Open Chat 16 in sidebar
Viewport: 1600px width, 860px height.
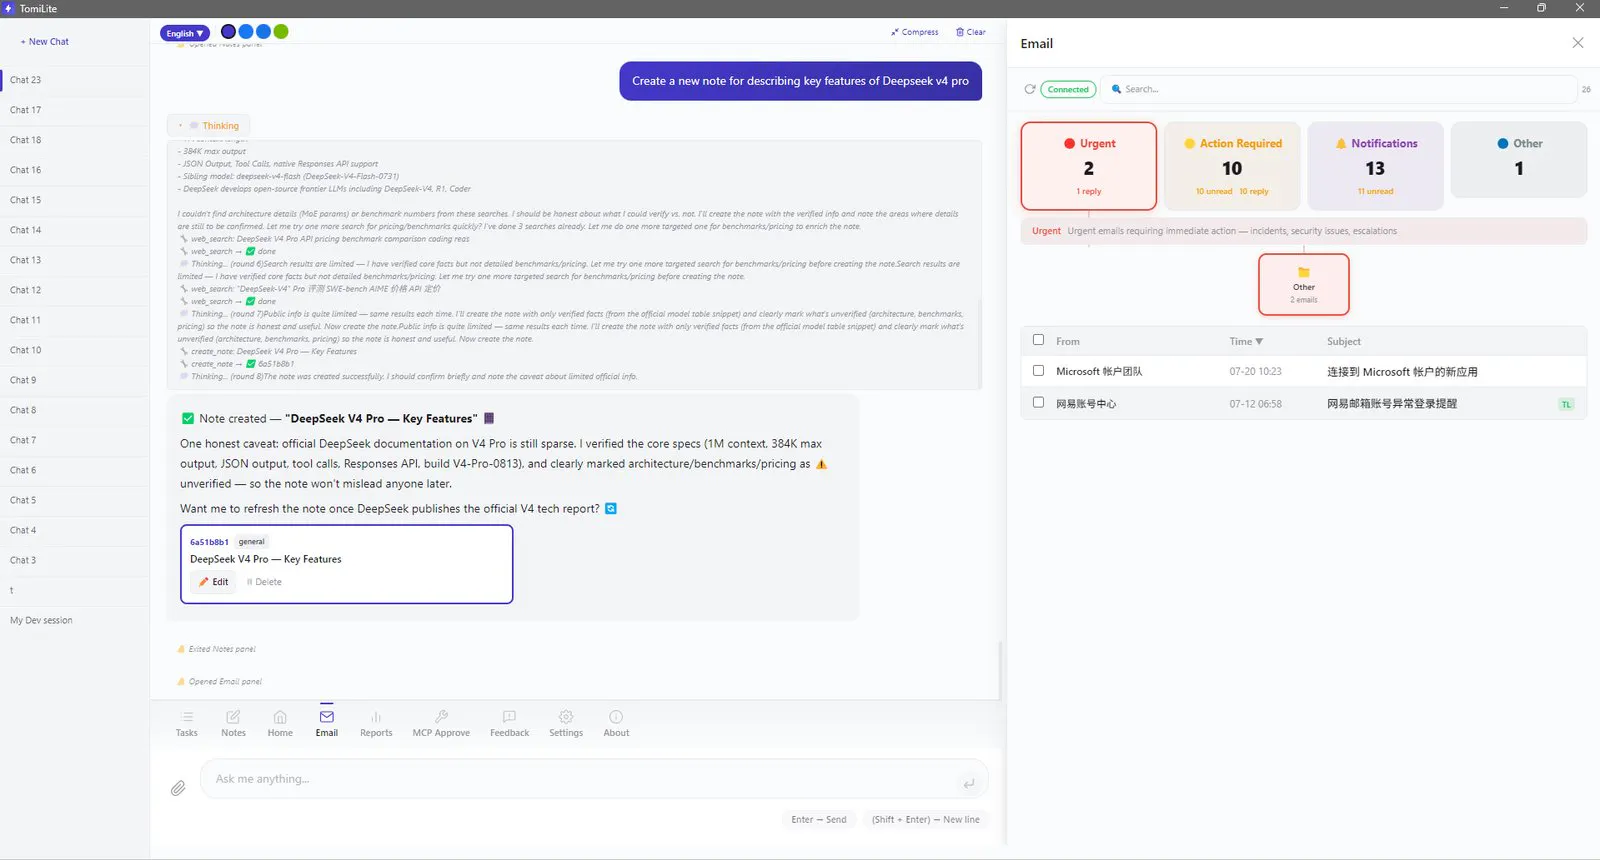75,170
